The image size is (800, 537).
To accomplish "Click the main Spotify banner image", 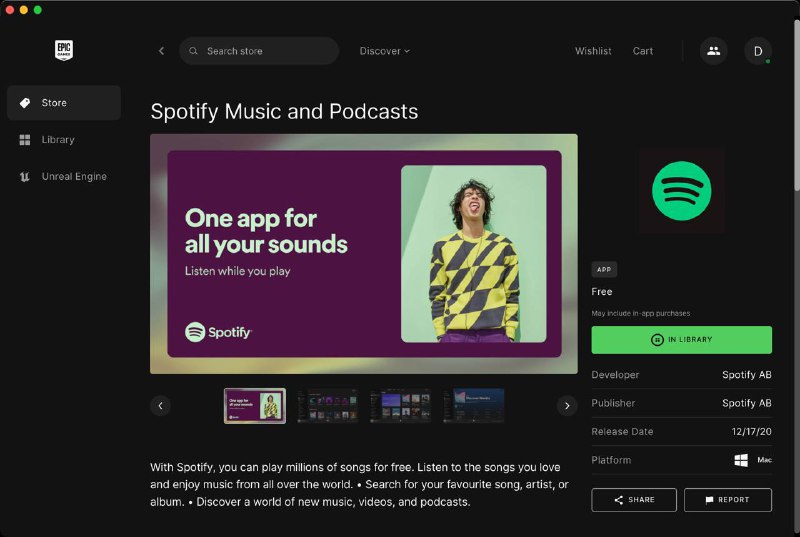I will 364,253.
